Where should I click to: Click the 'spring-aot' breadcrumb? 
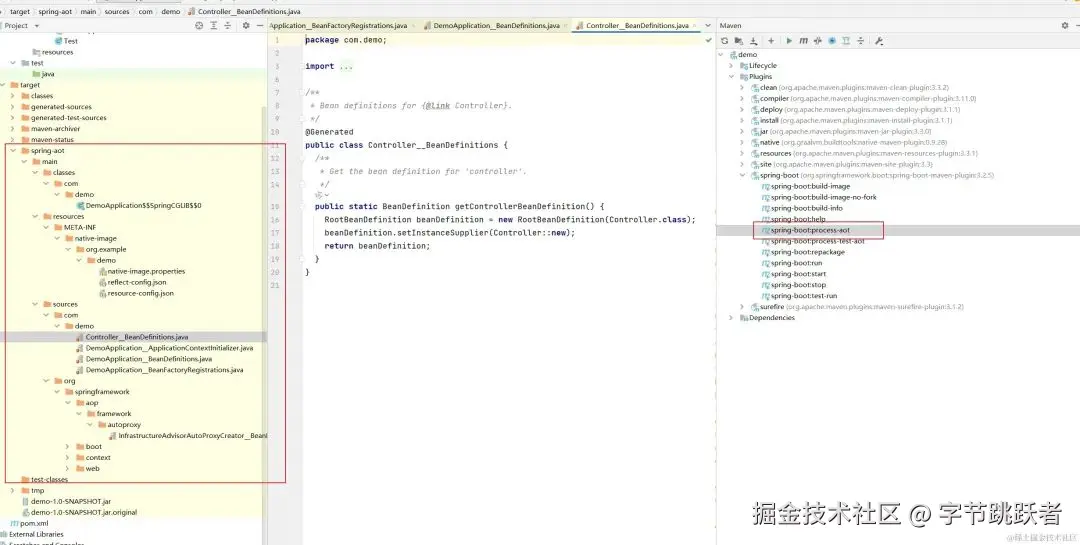54,12
